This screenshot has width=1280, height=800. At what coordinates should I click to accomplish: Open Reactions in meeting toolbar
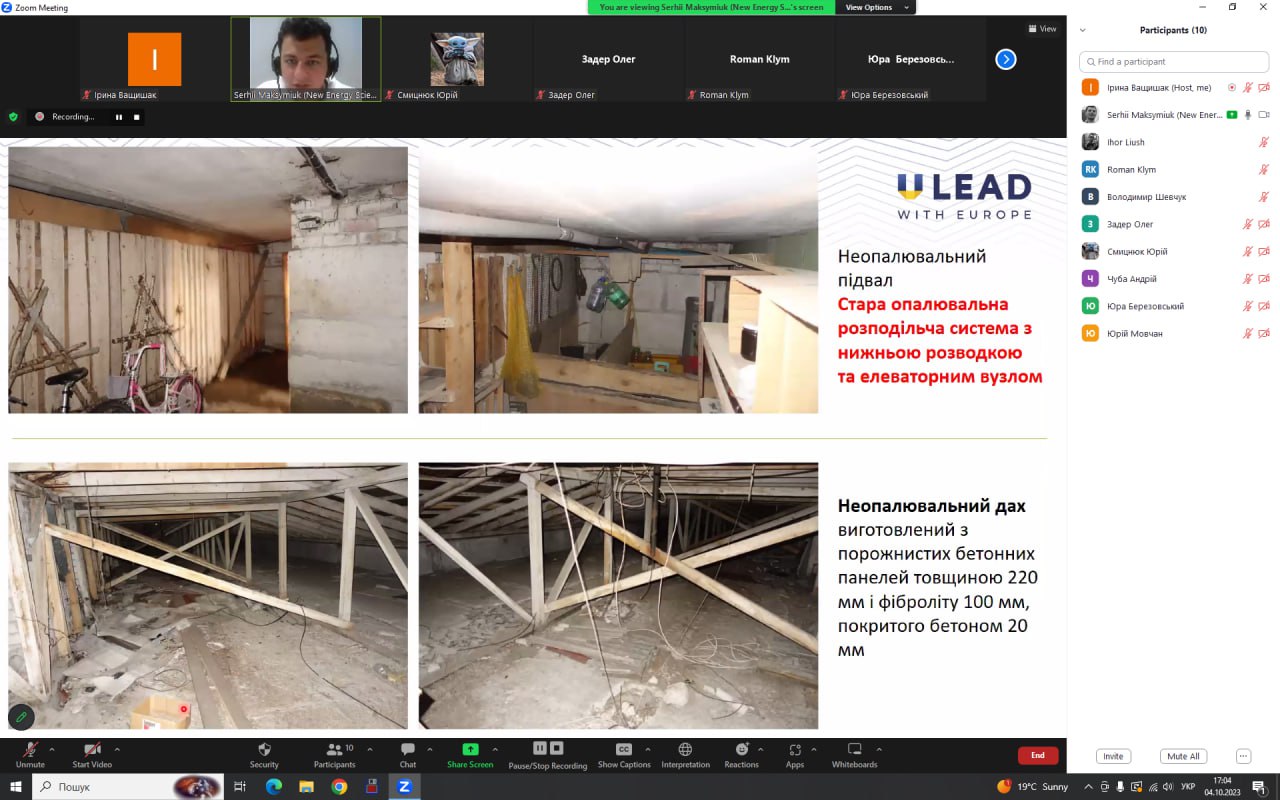(741, 750)
